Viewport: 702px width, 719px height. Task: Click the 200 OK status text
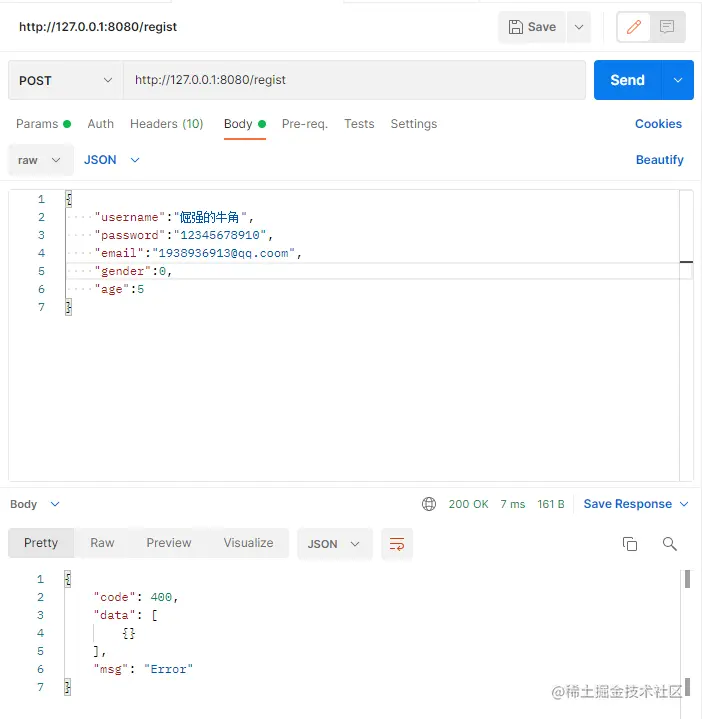pyautogui.click(x=468, y=504)
